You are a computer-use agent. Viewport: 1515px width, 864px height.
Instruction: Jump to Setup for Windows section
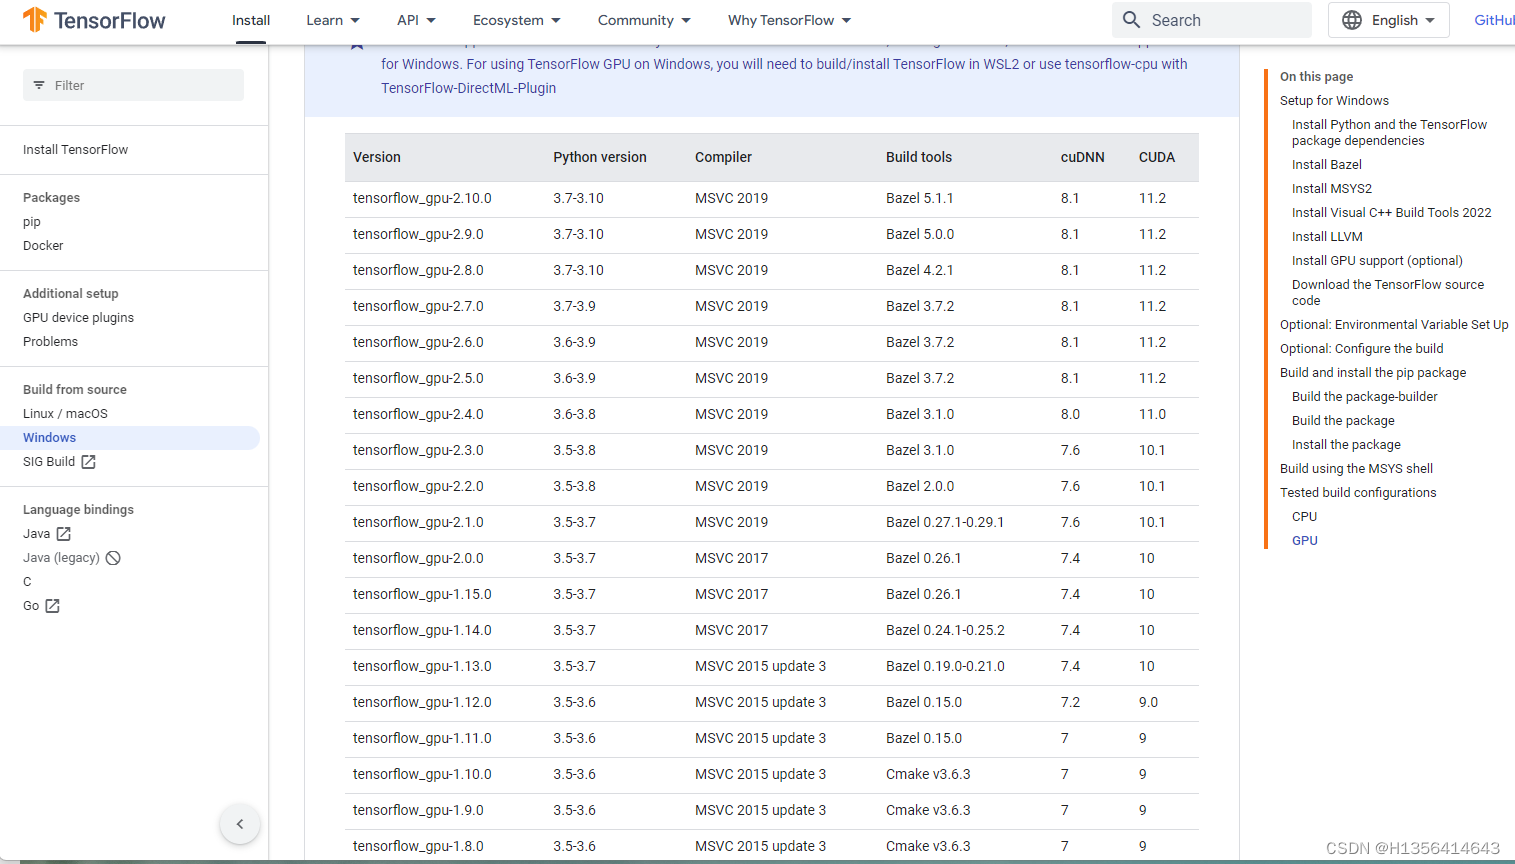click(1334, 101)
